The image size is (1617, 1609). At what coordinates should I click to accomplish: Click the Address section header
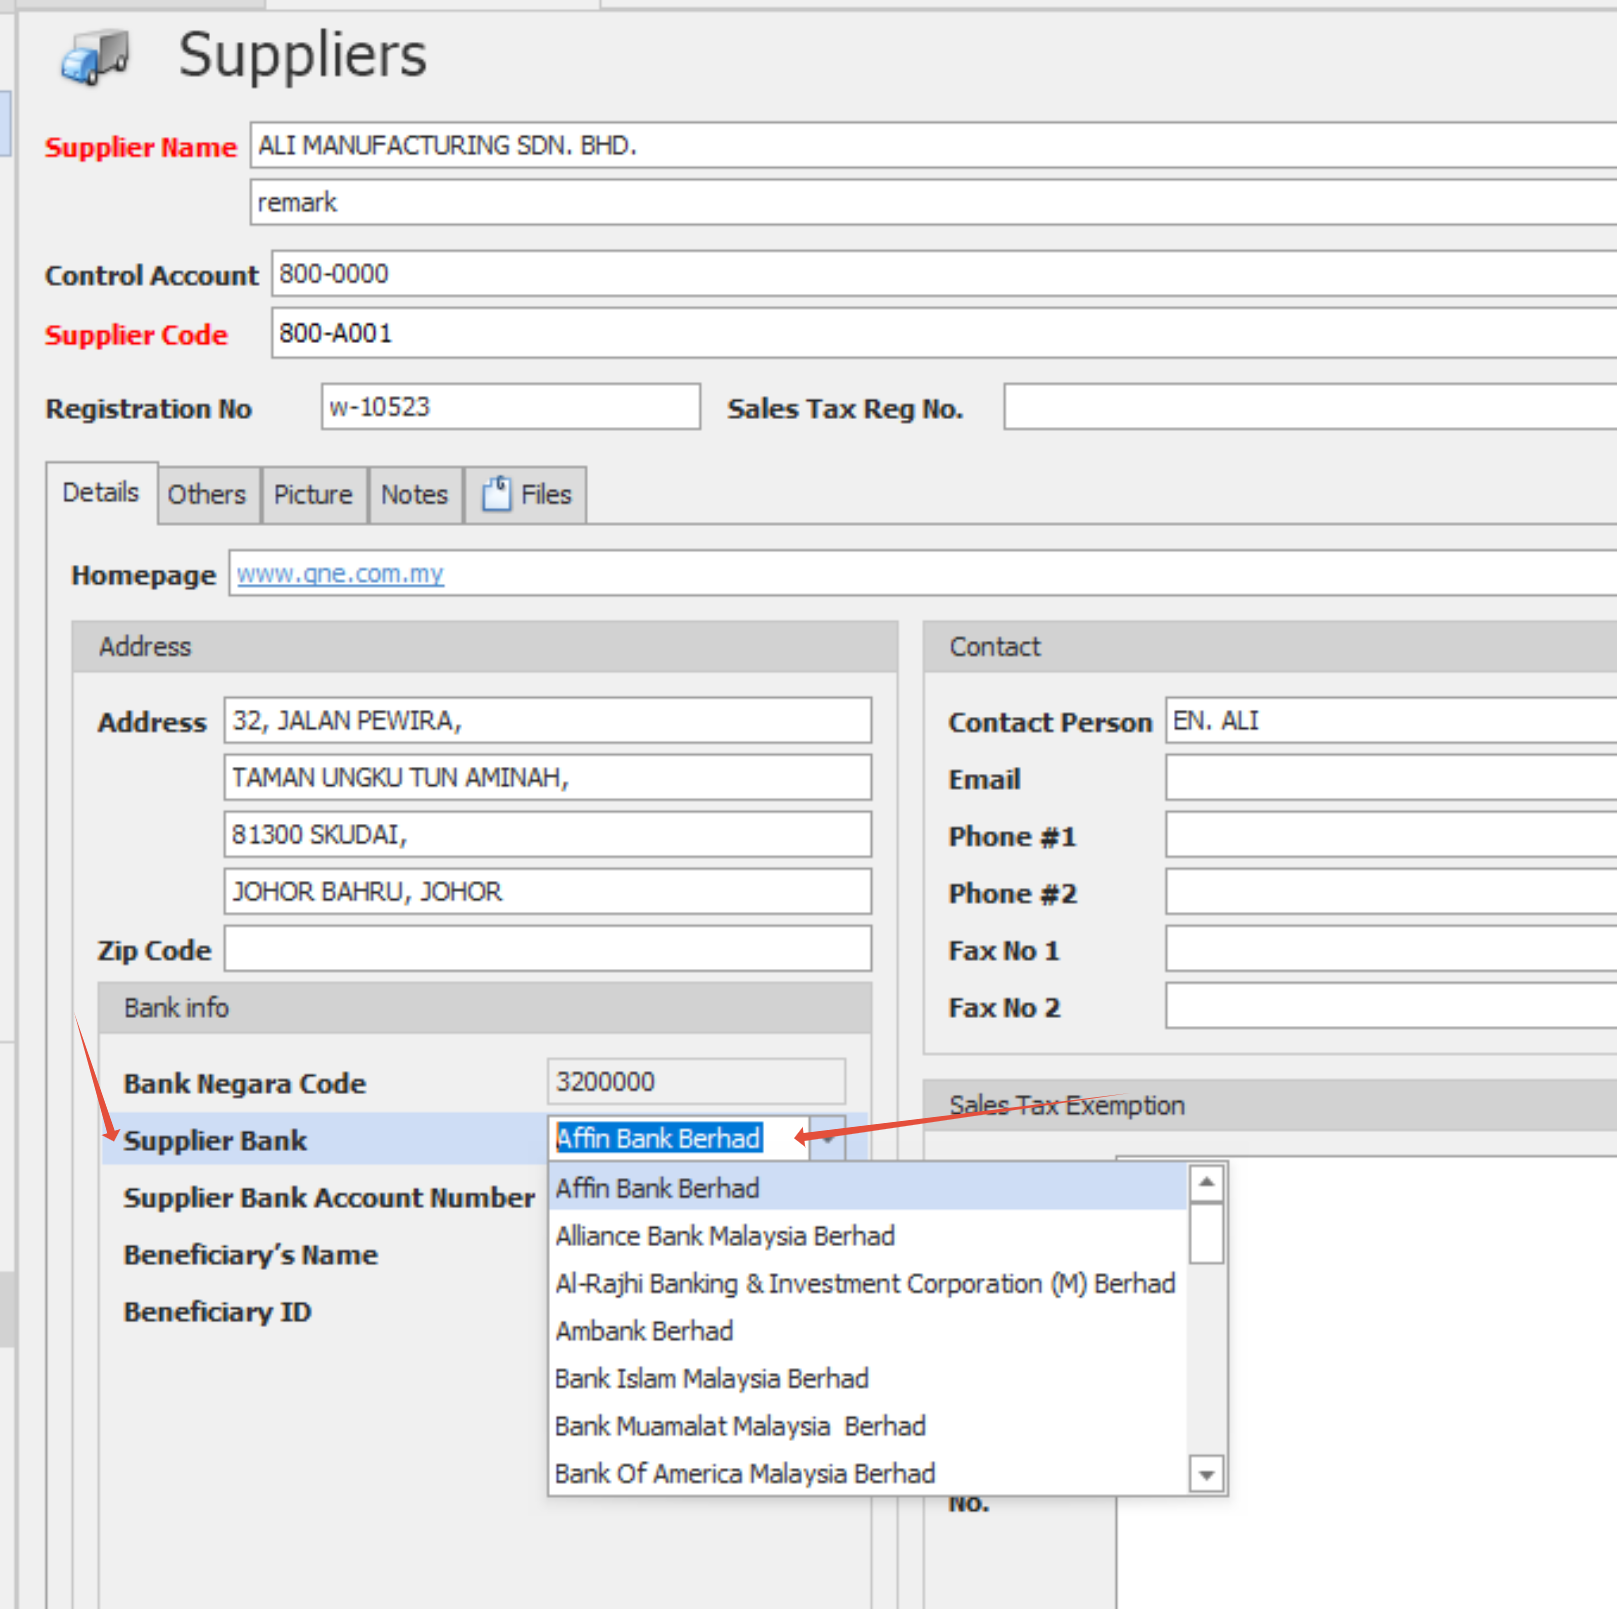point(485,647)
